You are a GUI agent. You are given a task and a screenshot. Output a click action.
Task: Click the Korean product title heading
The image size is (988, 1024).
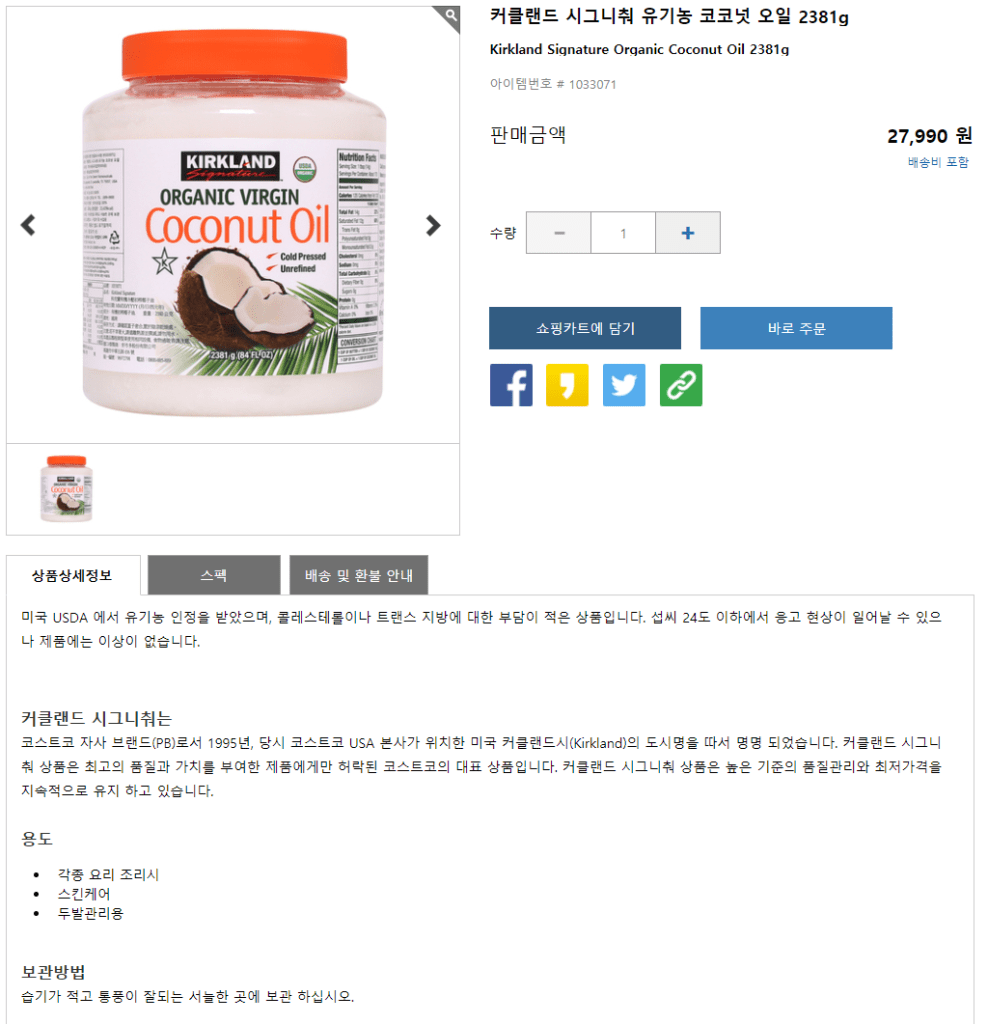(669, 16)
